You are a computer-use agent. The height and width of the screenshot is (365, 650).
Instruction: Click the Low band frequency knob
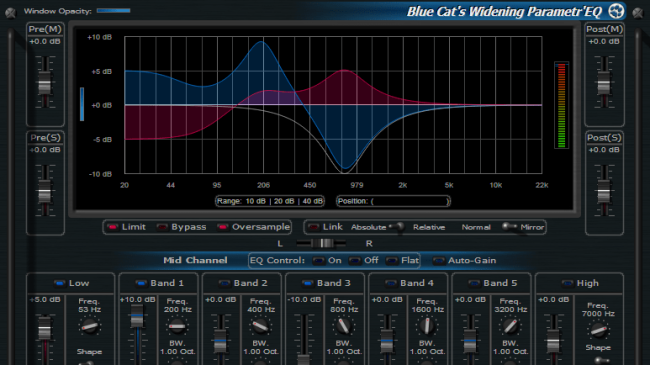(x=90, y=326)
